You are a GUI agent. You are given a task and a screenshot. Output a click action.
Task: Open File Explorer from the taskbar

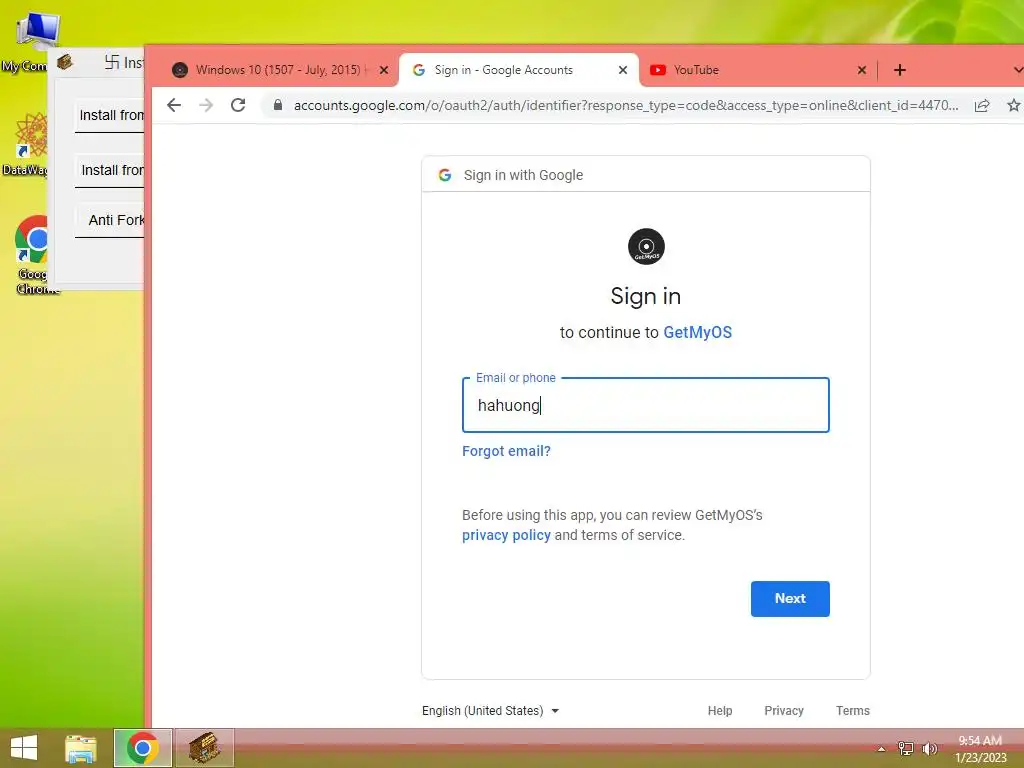(x=80, y=748)
